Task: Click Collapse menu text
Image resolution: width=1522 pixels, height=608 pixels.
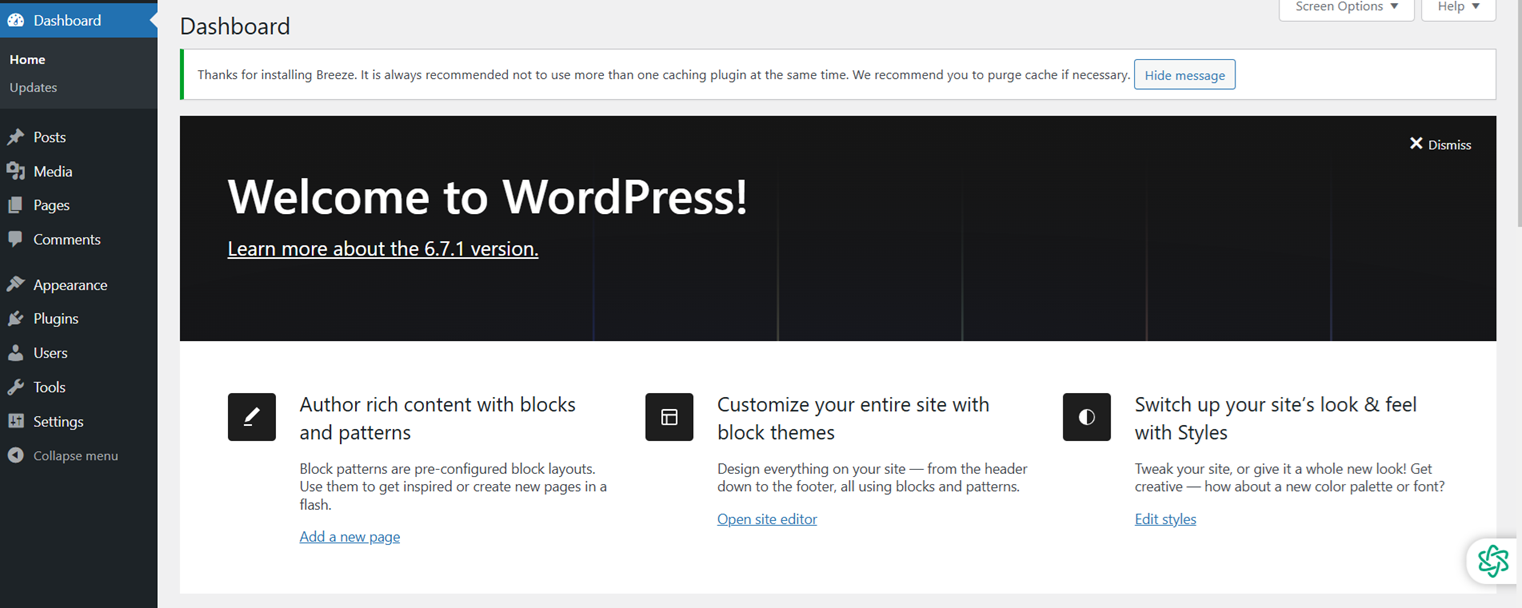Action: tap(76, 455)
